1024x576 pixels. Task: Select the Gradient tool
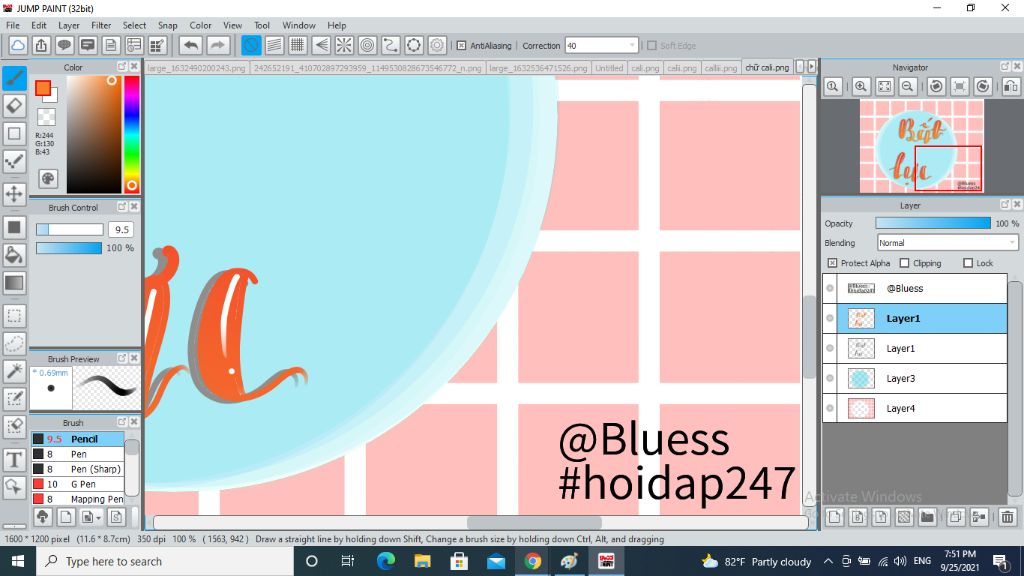(14, 283)
